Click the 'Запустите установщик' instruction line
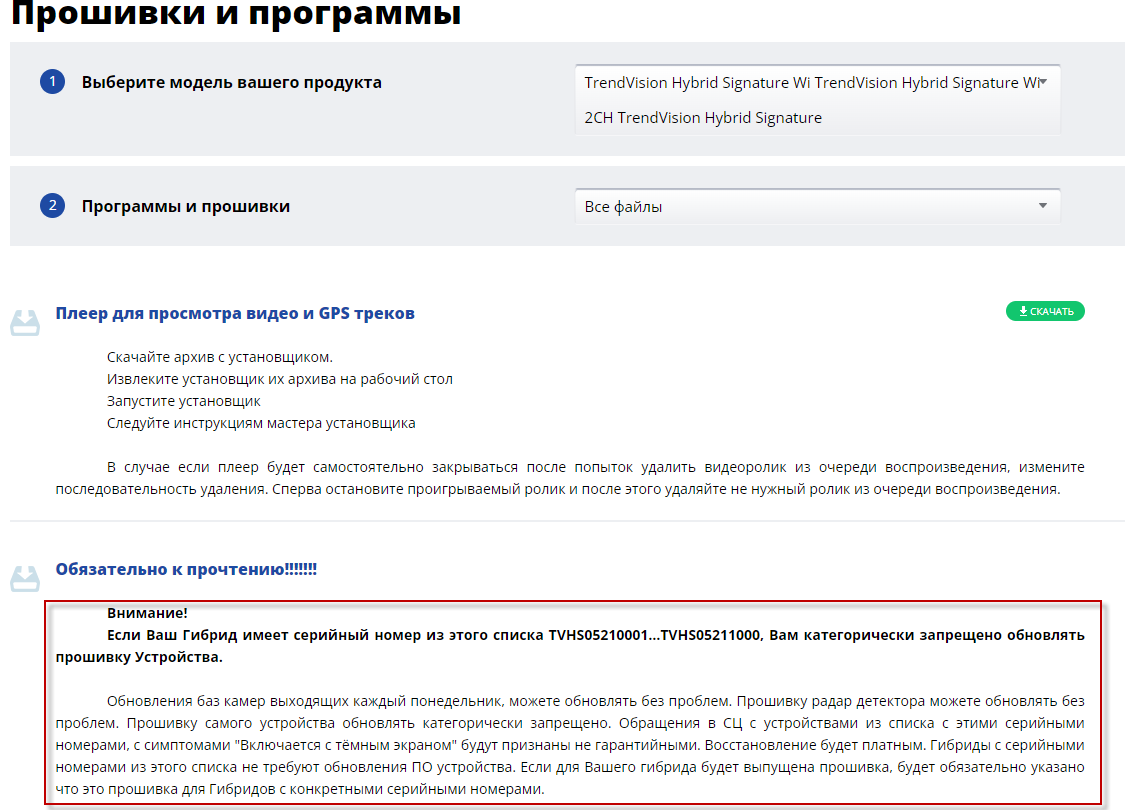This screenshot has height=810, width=1126. point(183,401)
